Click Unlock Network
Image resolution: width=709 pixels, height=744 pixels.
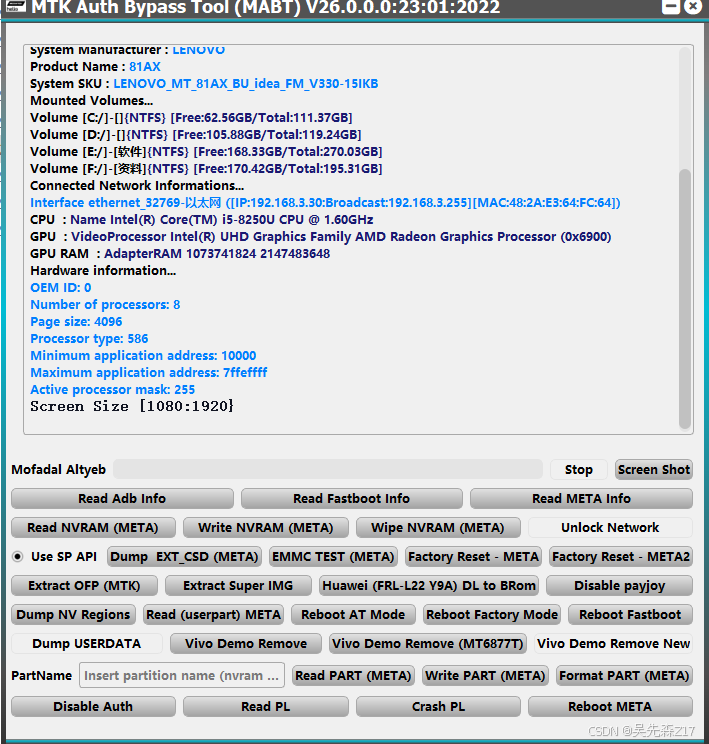(x=610, y=527)
